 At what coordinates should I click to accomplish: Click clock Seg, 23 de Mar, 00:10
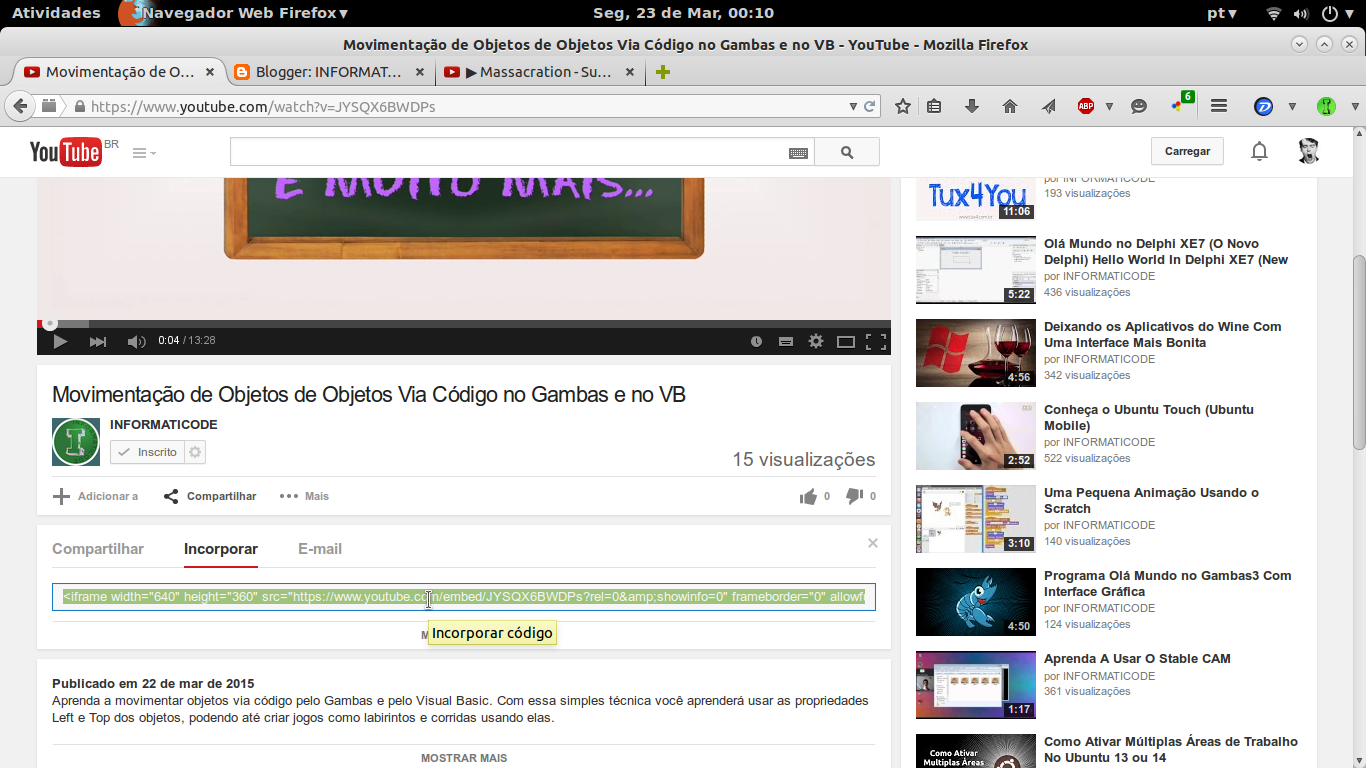point(683,13)
